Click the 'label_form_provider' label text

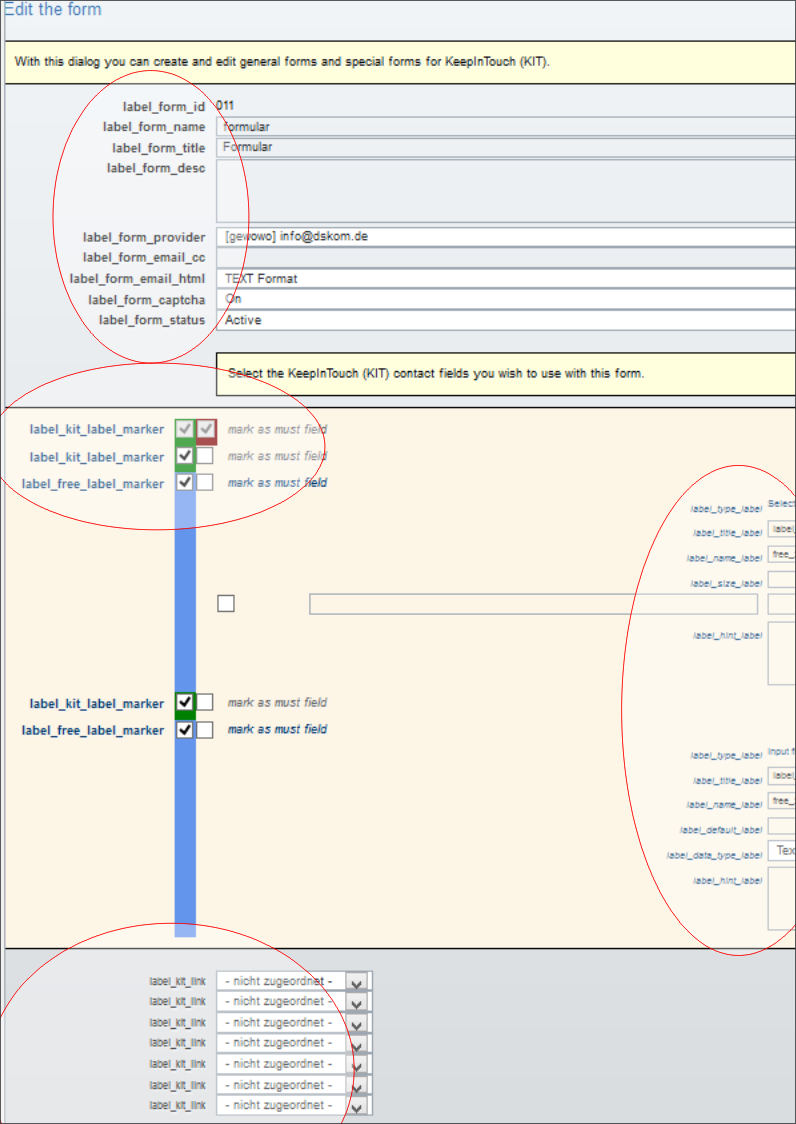(144, 237)
